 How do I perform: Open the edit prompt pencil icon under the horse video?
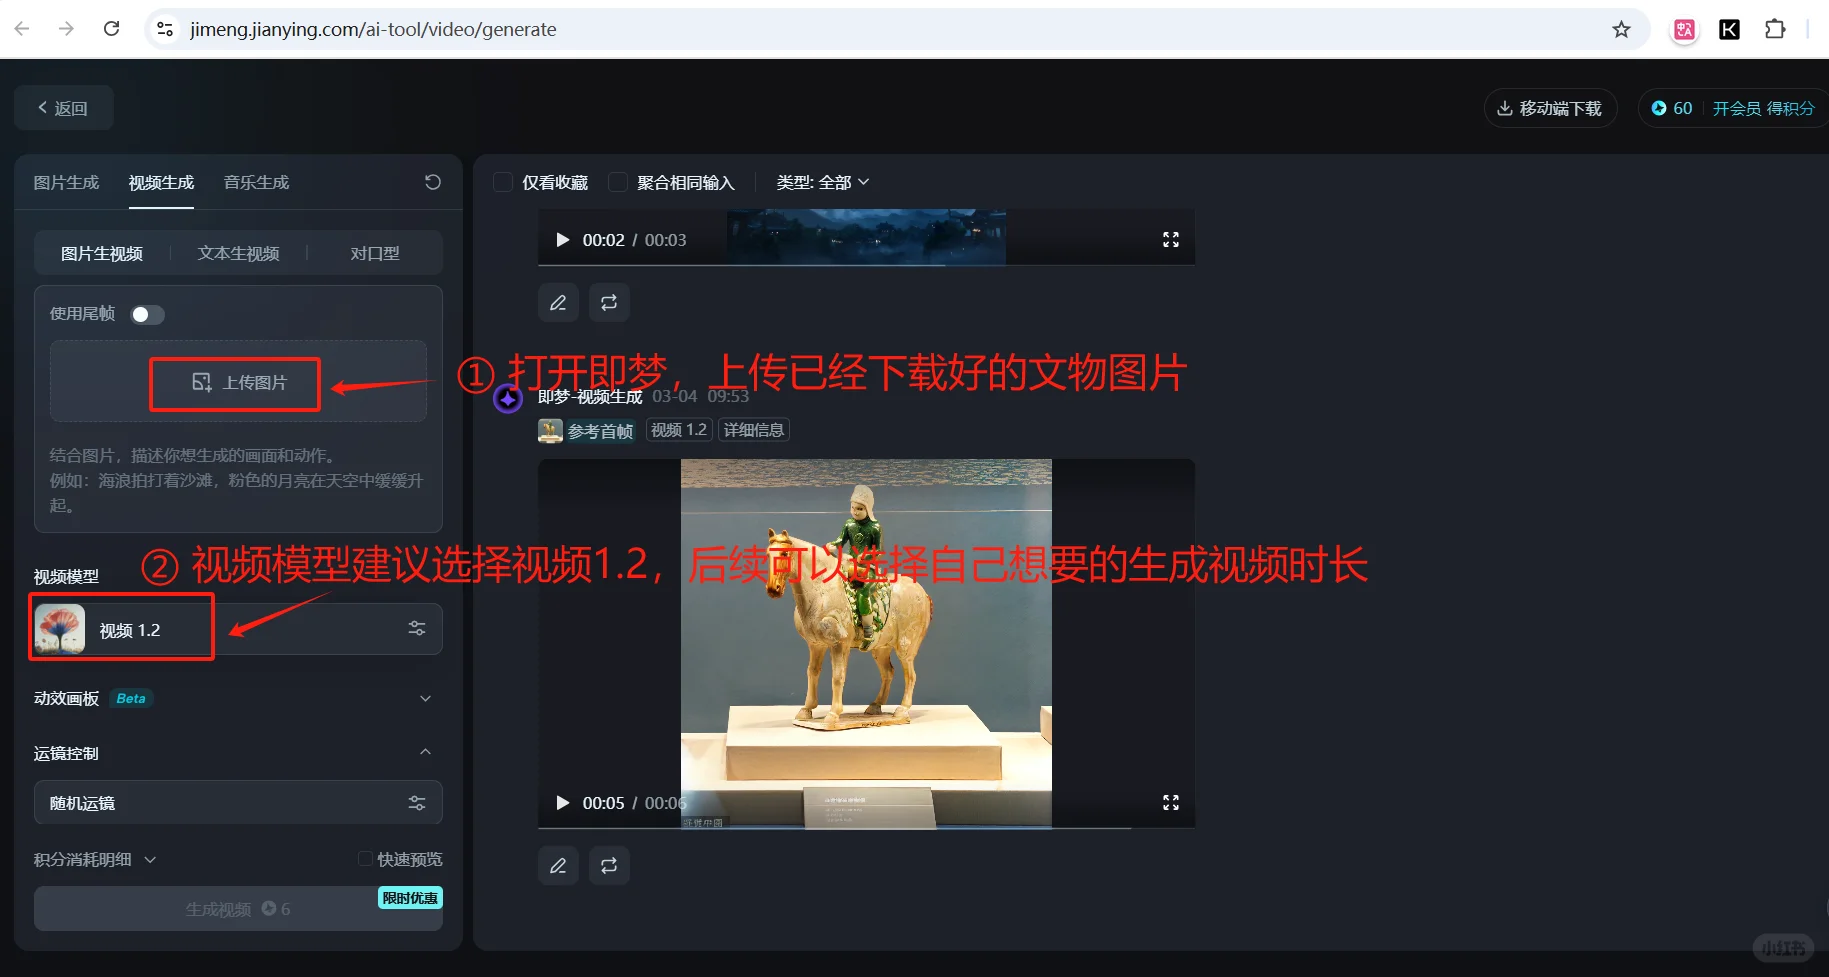click(558, 865)
